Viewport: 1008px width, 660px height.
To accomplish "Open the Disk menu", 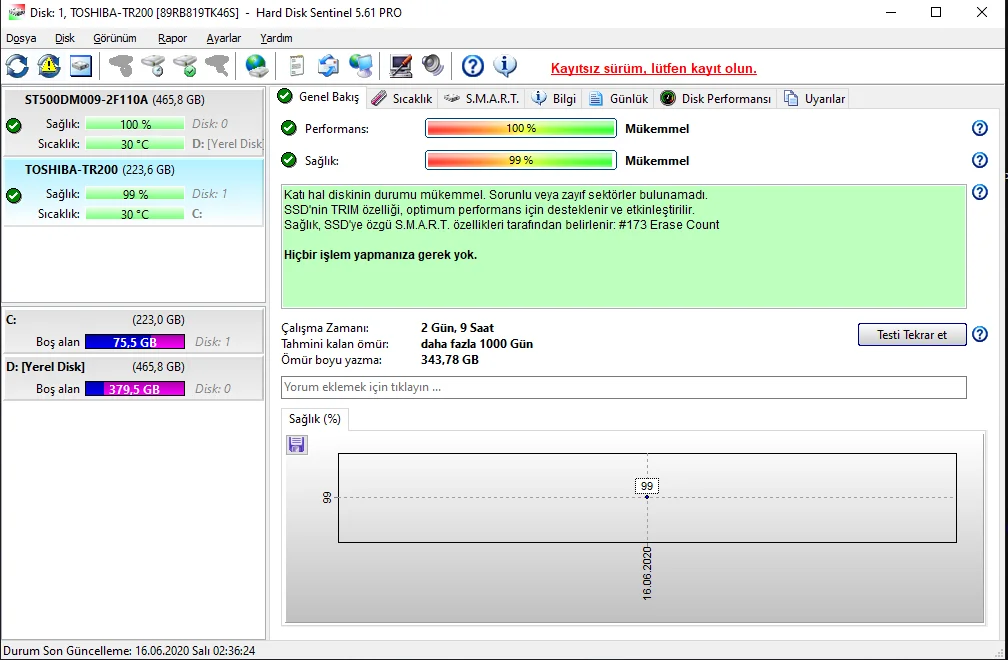I will tap(65, 38).
